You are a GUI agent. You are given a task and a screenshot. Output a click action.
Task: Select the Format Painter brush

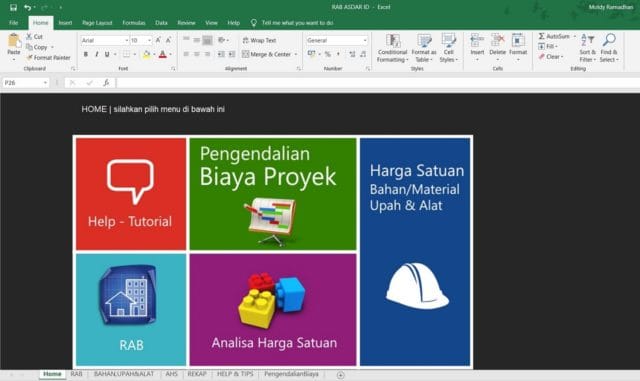(x=29, y=58)
